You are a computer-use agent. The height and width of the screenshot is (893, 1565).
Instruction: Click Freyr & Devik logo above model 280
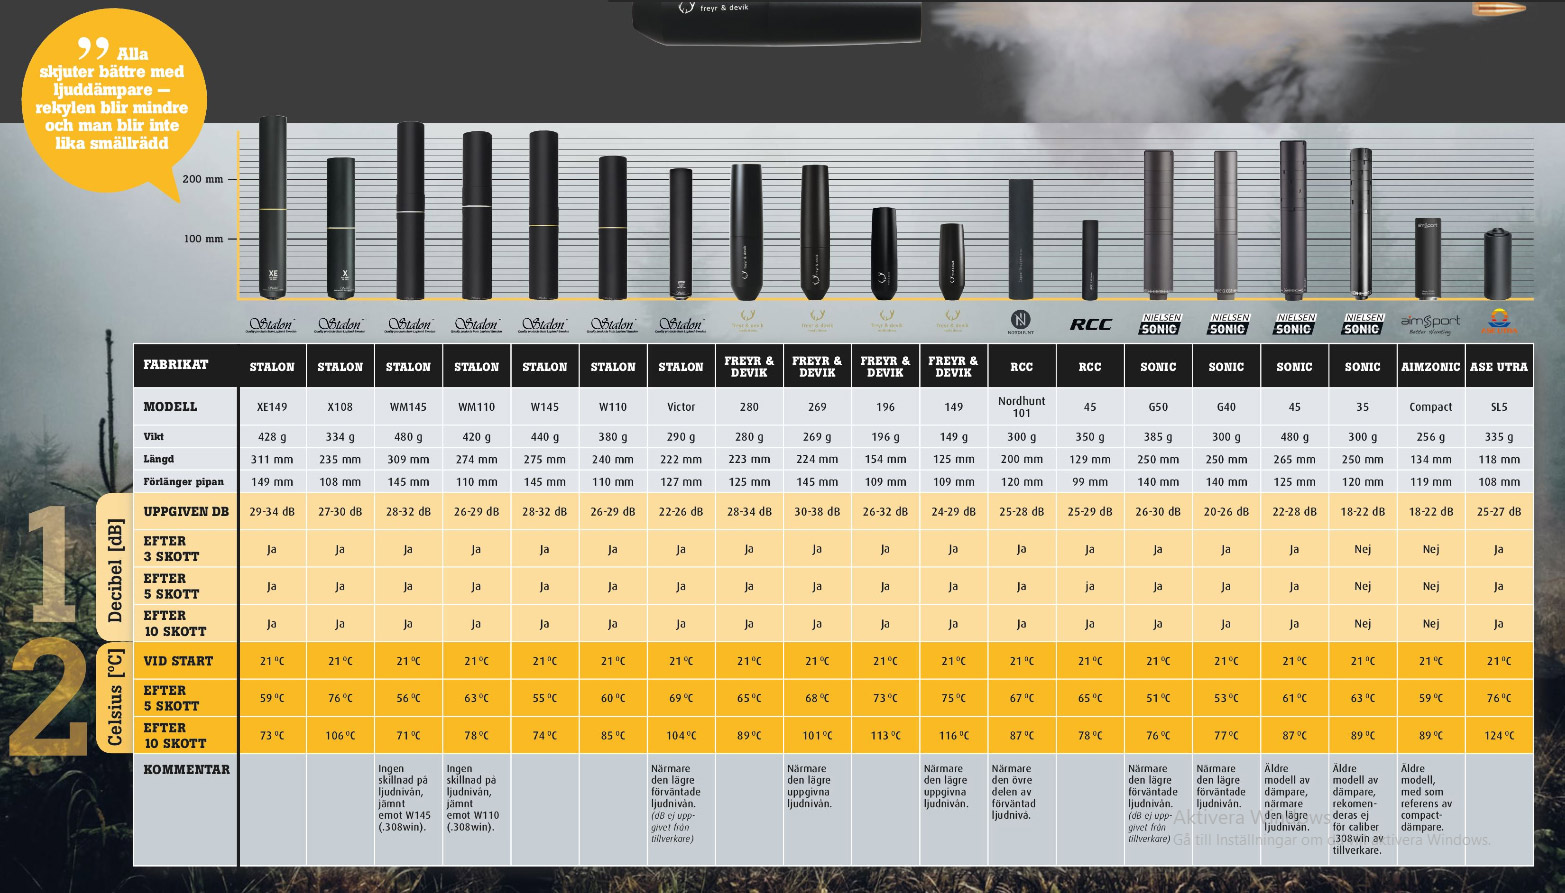pyautogui.click(x=748, y=321)
